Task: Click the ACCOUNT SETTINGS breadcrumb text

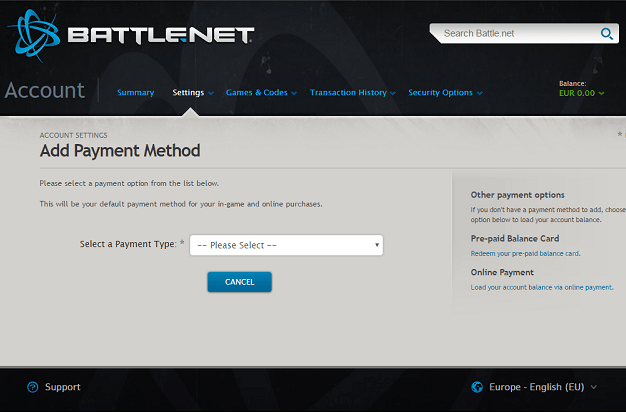Action: pyautogui.click(x=73, y=135)
